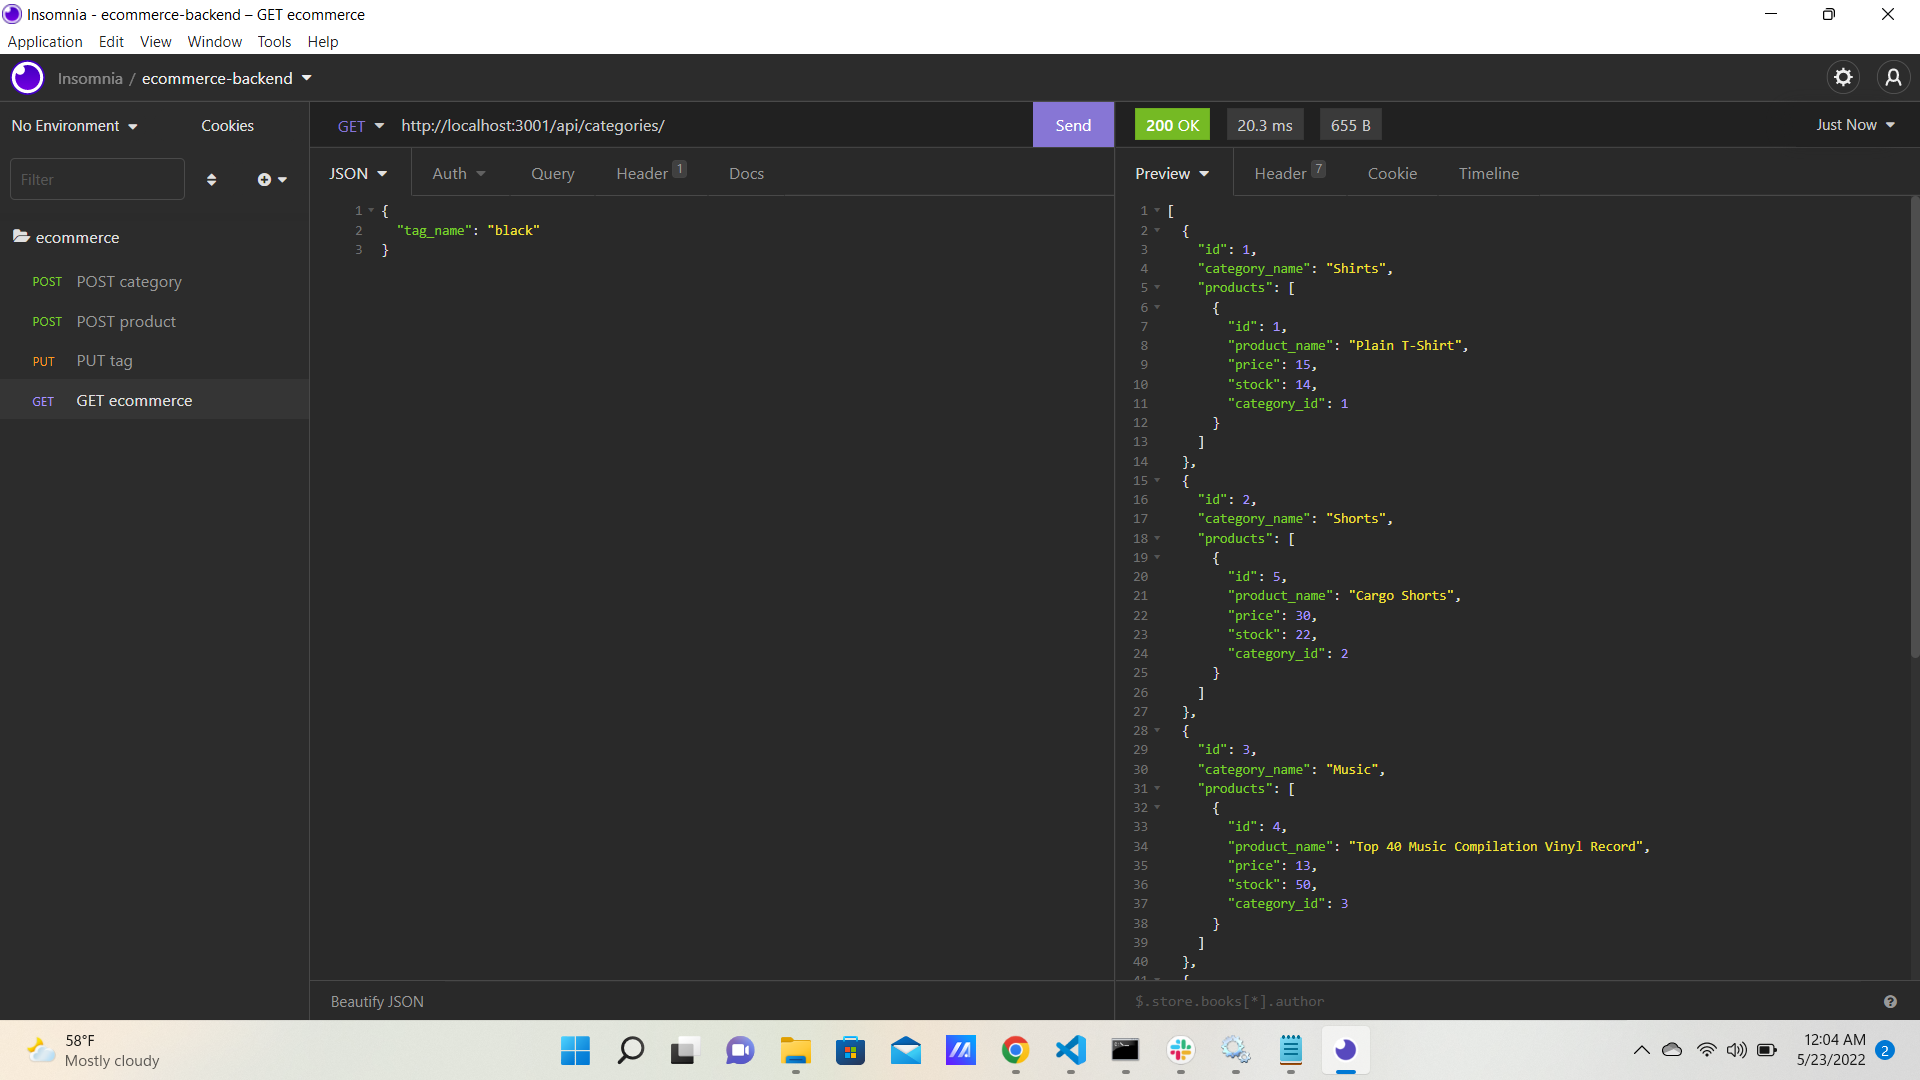Open Slack in taskbar

[x=1181, y=1050]
